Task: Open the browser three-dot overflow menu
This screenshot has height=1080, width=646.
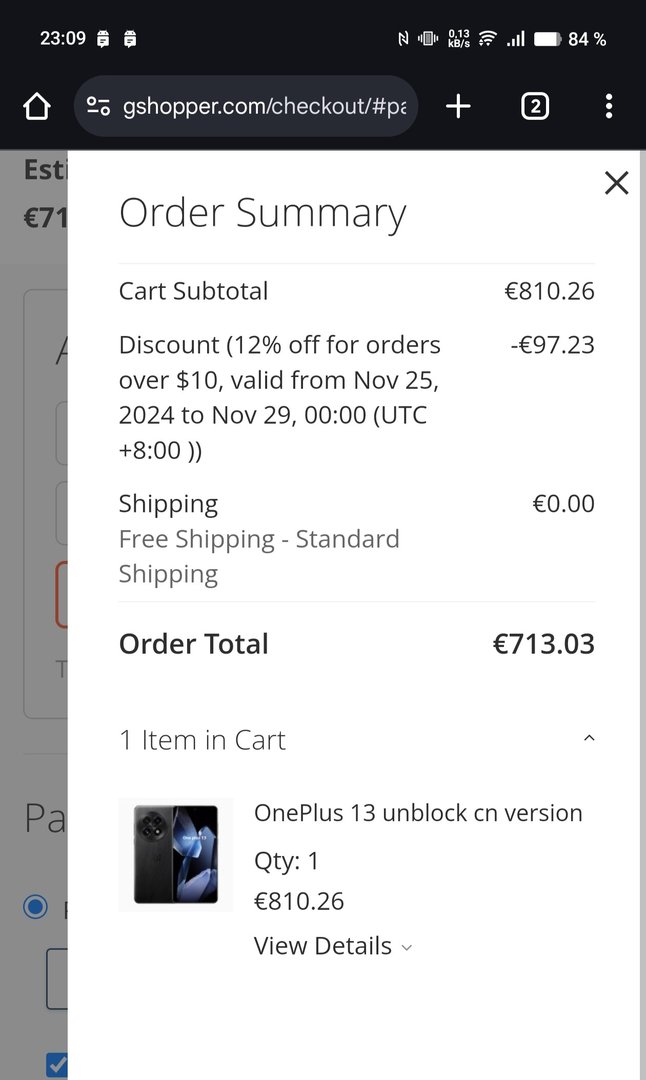Action: 609,106
